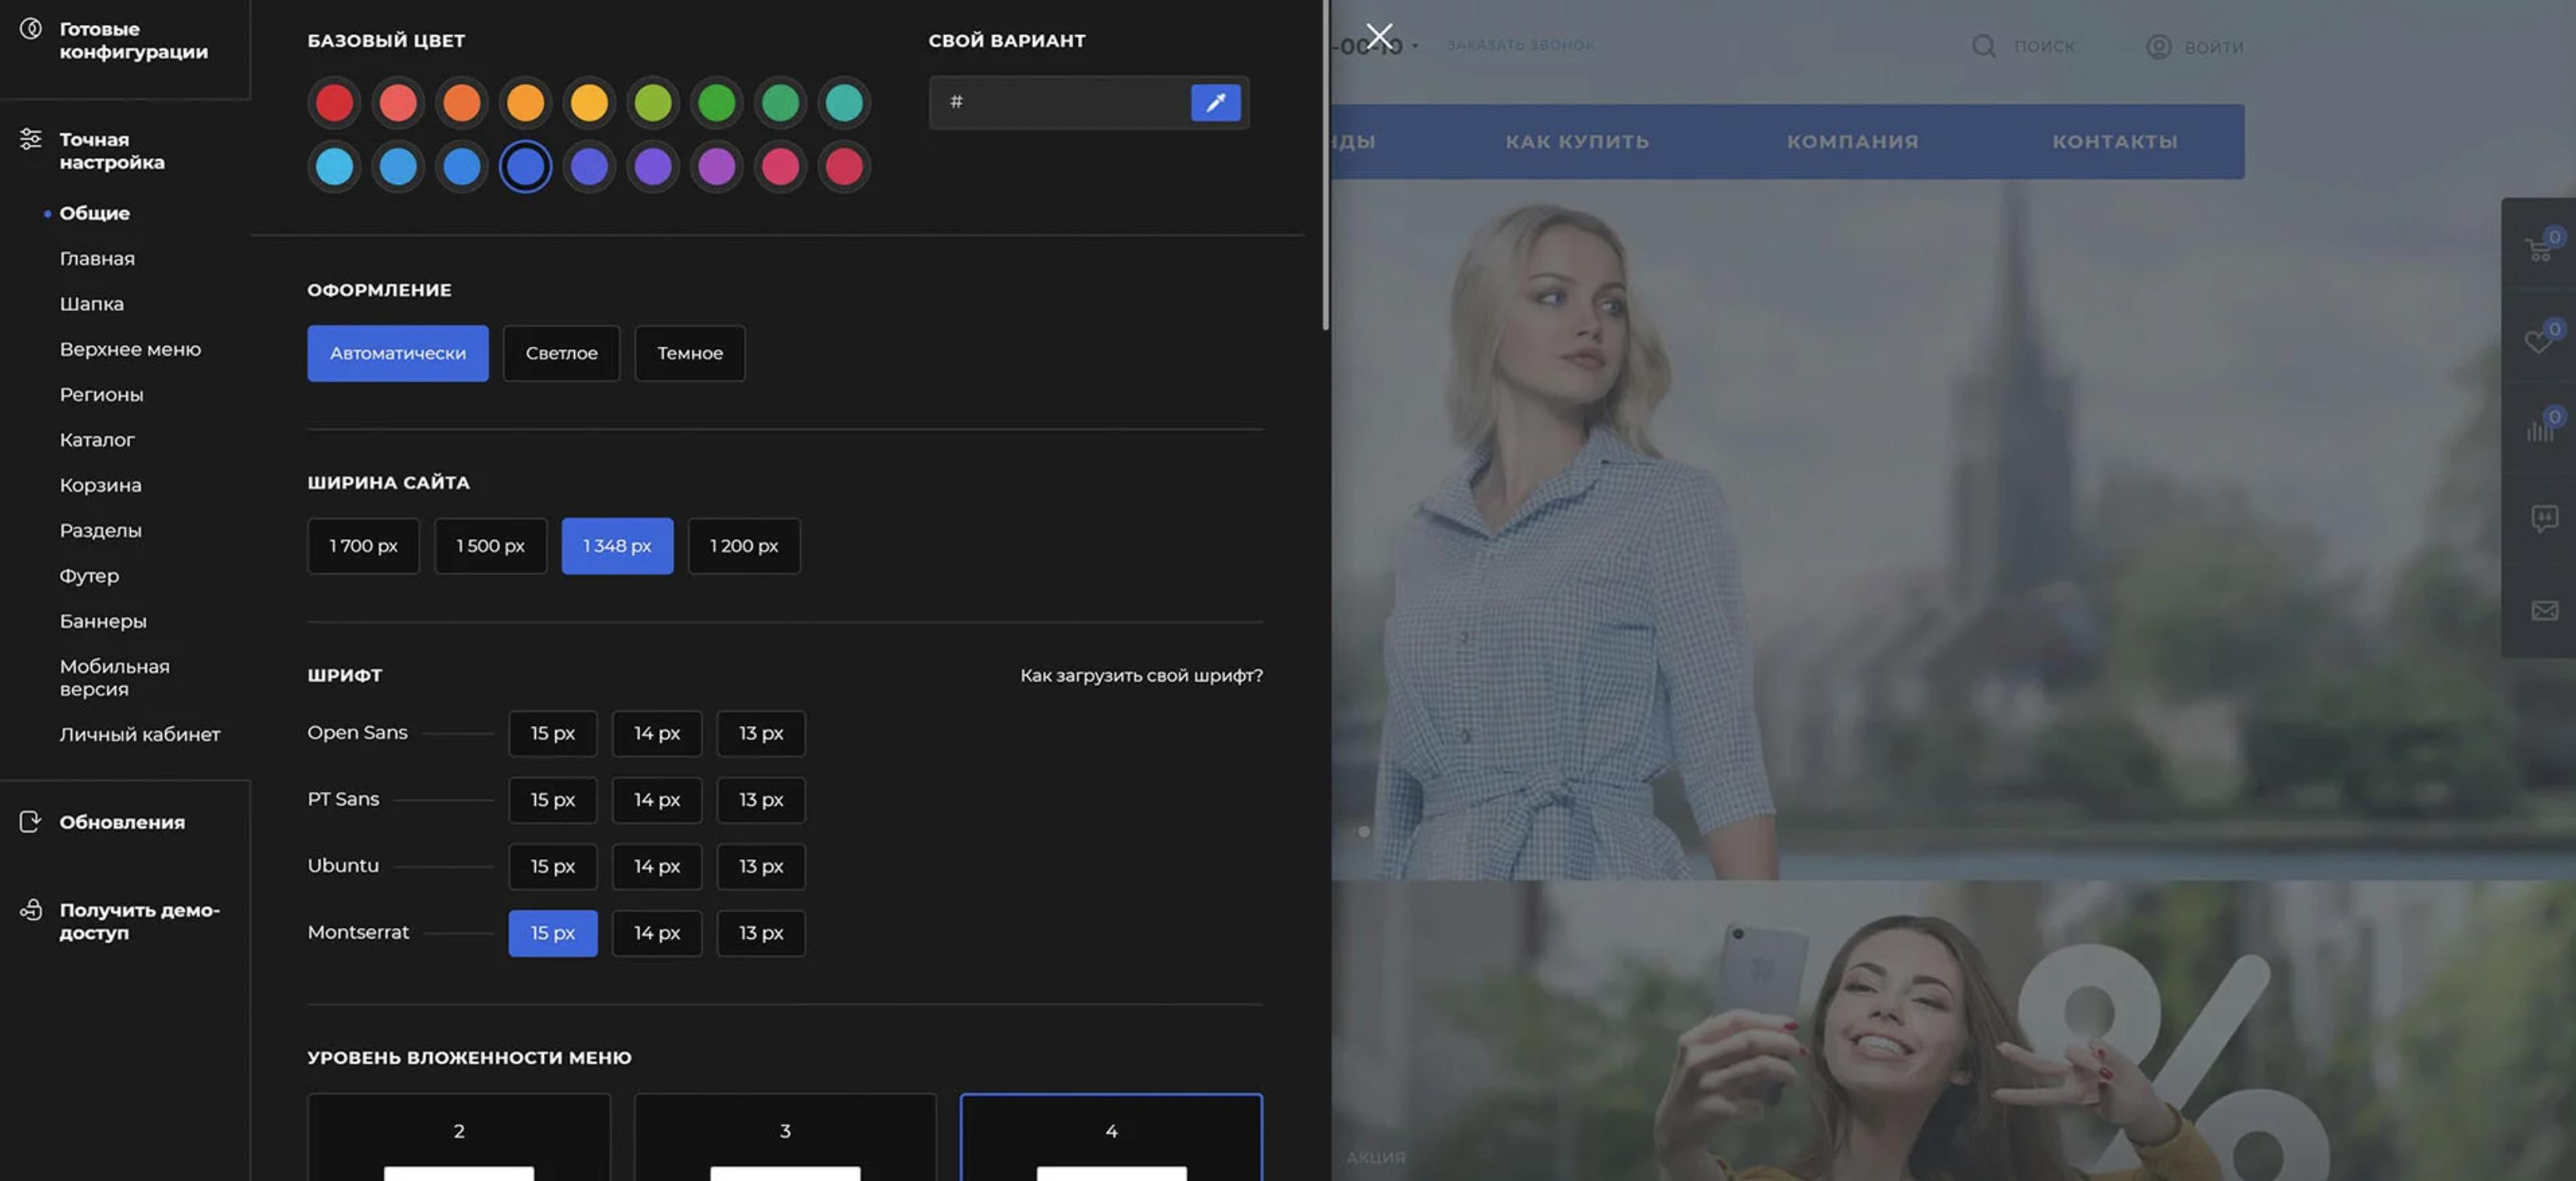Open the "Обновления" section

click(121, 822)
